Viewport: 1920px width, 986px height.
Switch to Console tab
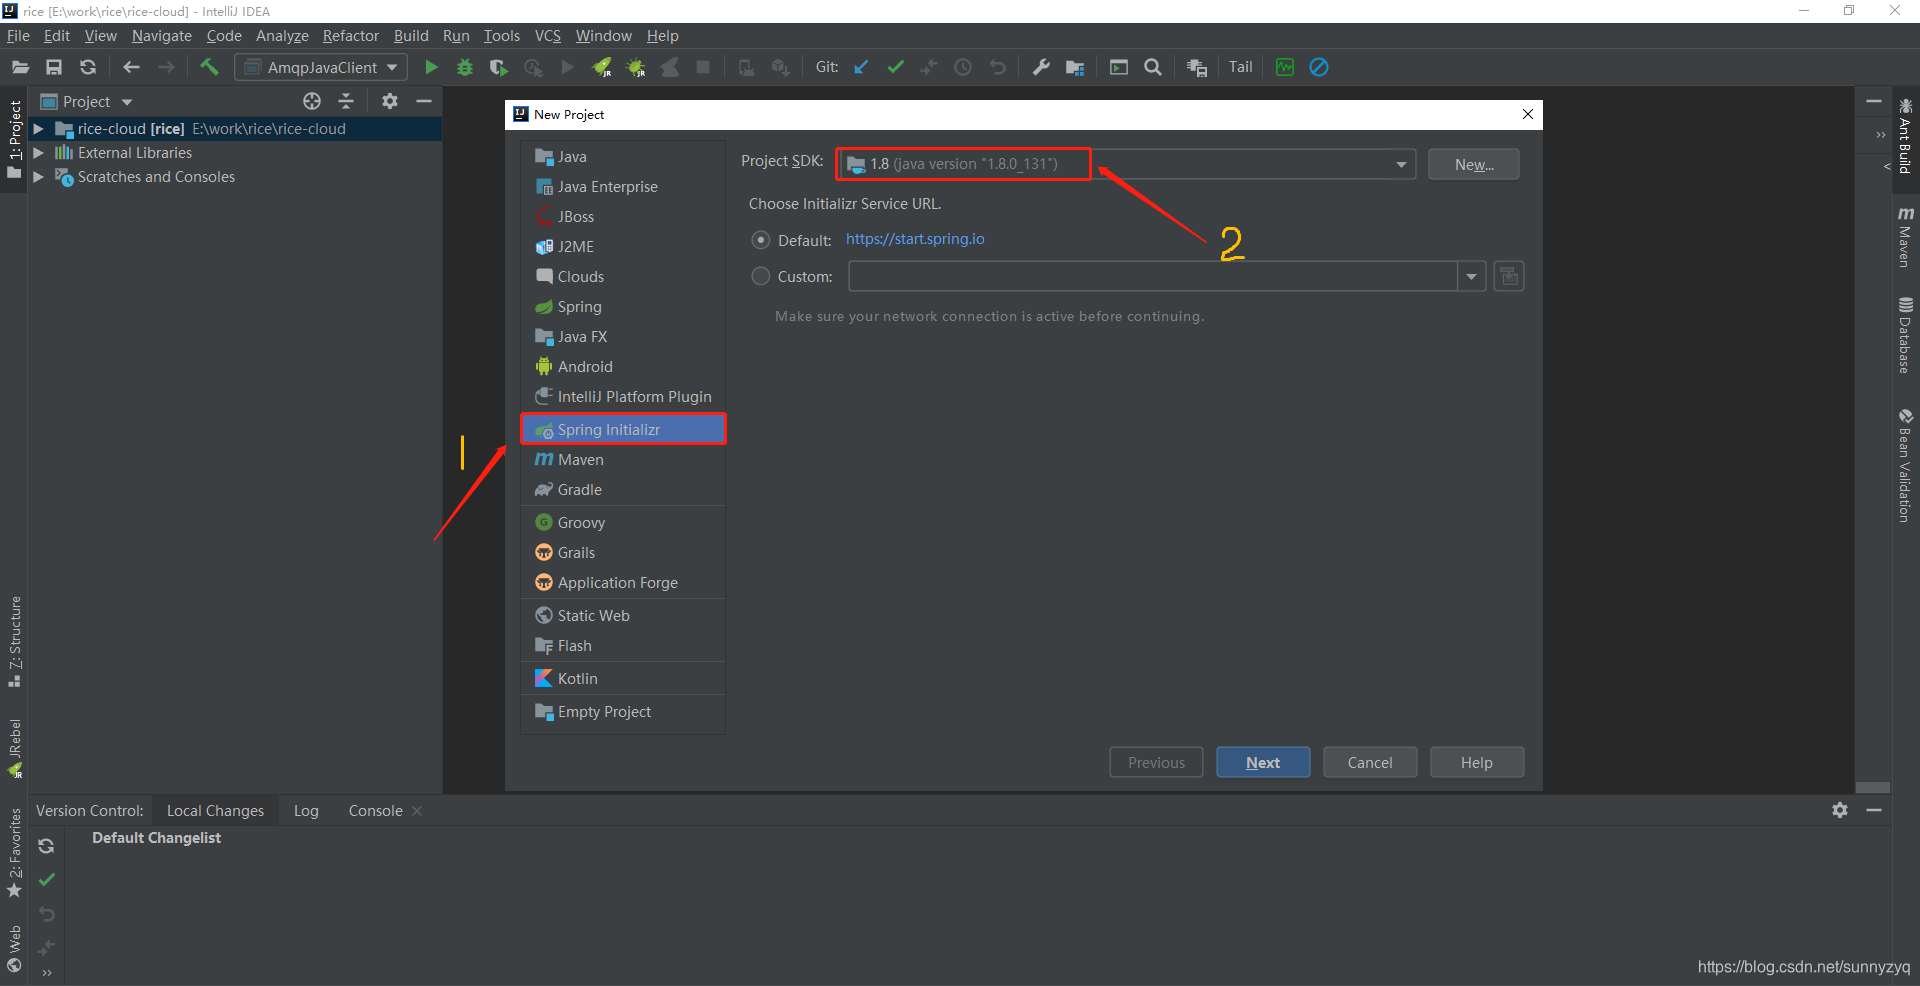375,811
